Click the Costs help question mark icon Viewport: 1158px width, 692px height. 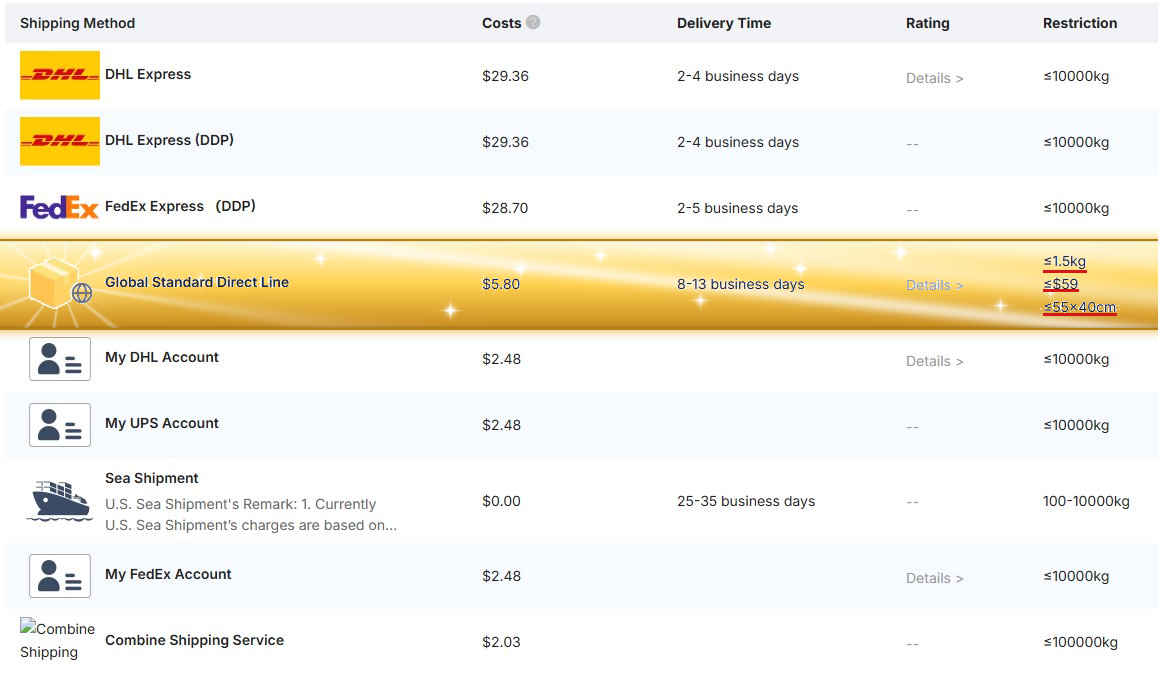(532, 22)
